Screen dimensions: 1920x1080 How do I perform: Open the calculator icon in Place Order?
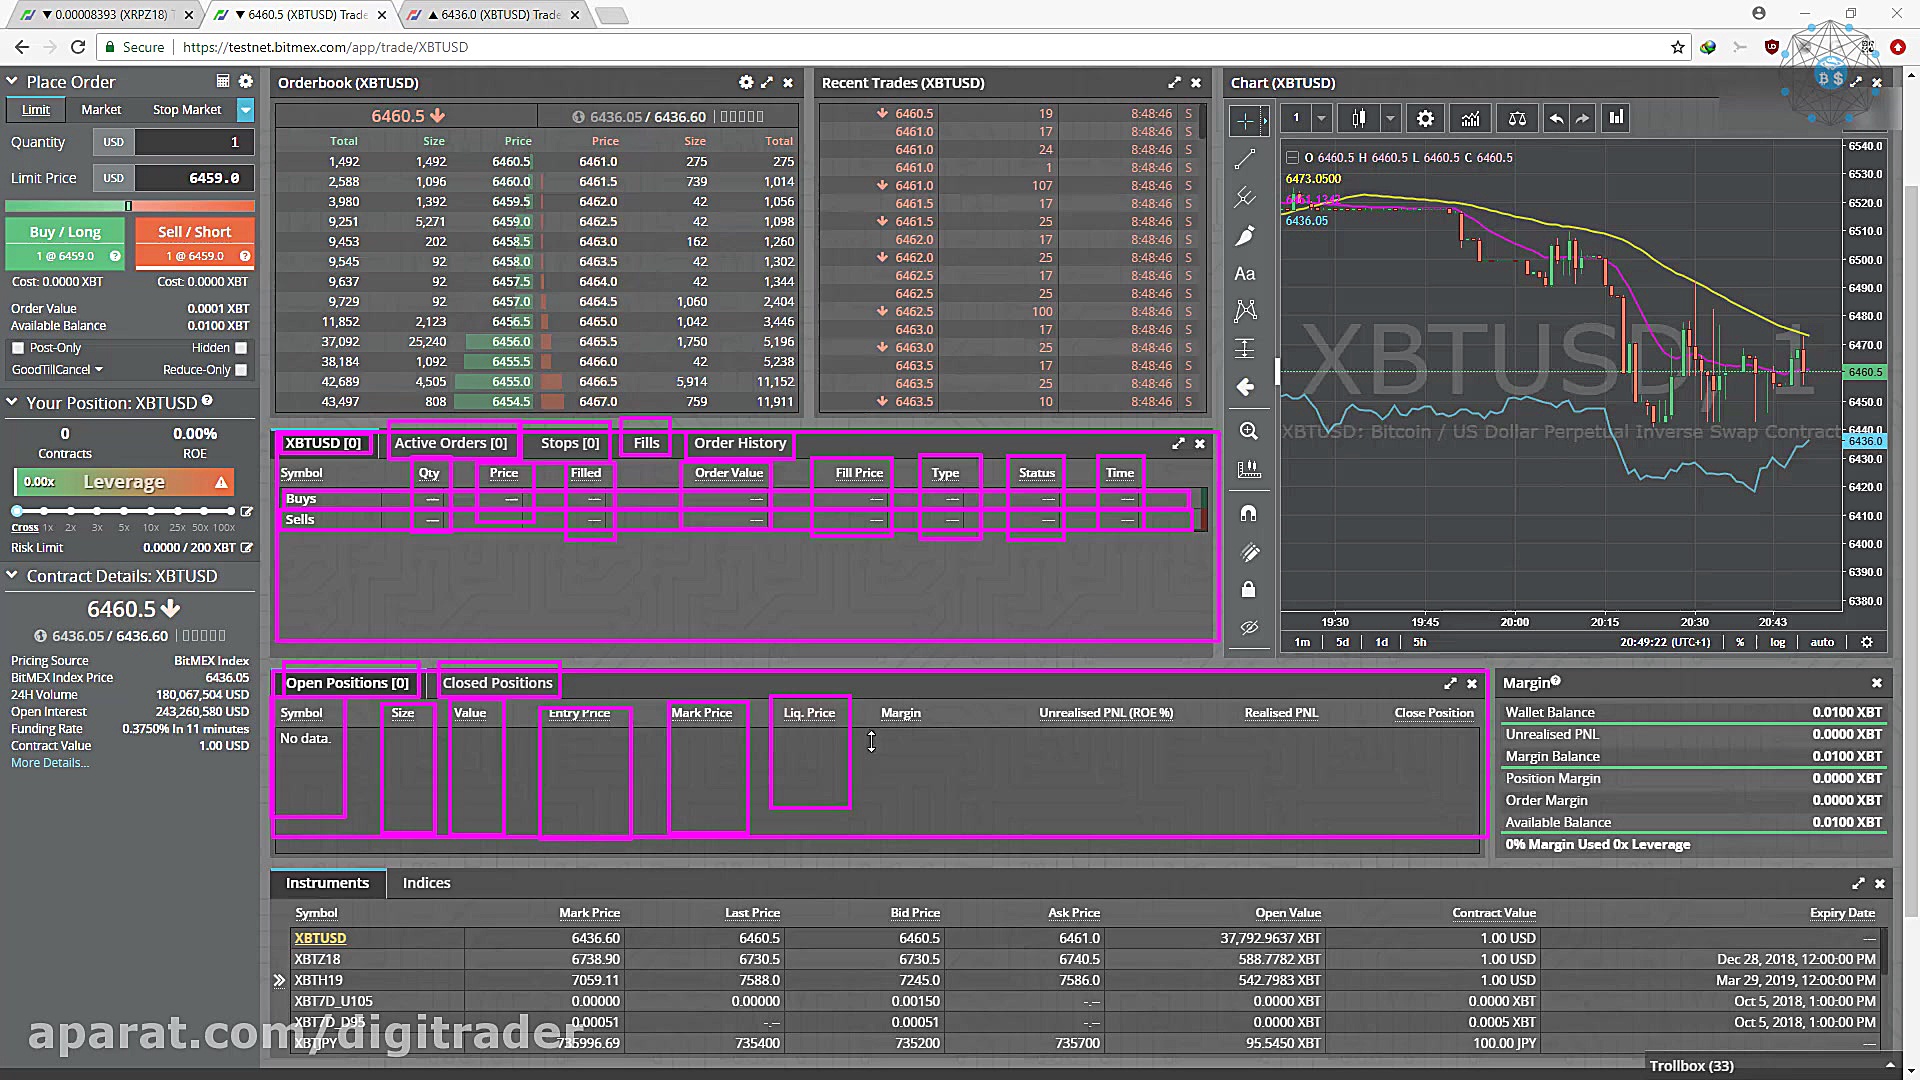pos(223,81)
